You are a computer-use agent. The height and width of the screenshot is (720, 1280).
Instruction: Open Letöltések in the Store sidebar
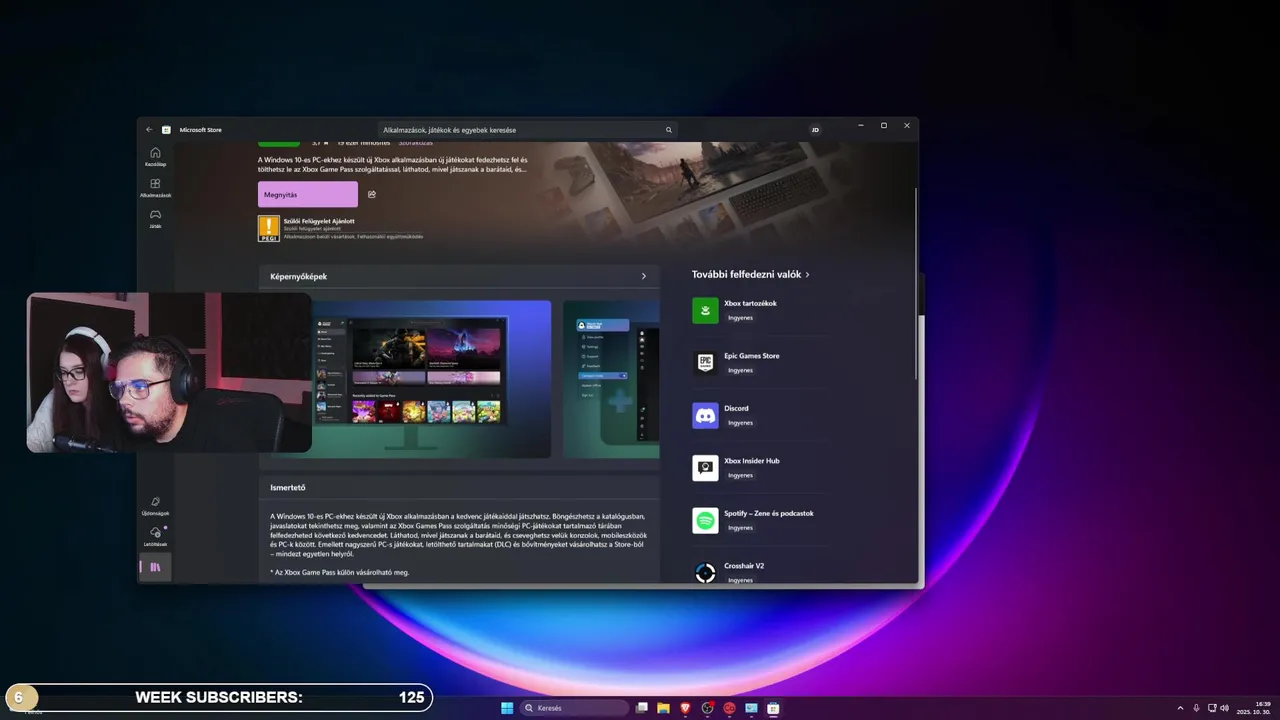155,536
